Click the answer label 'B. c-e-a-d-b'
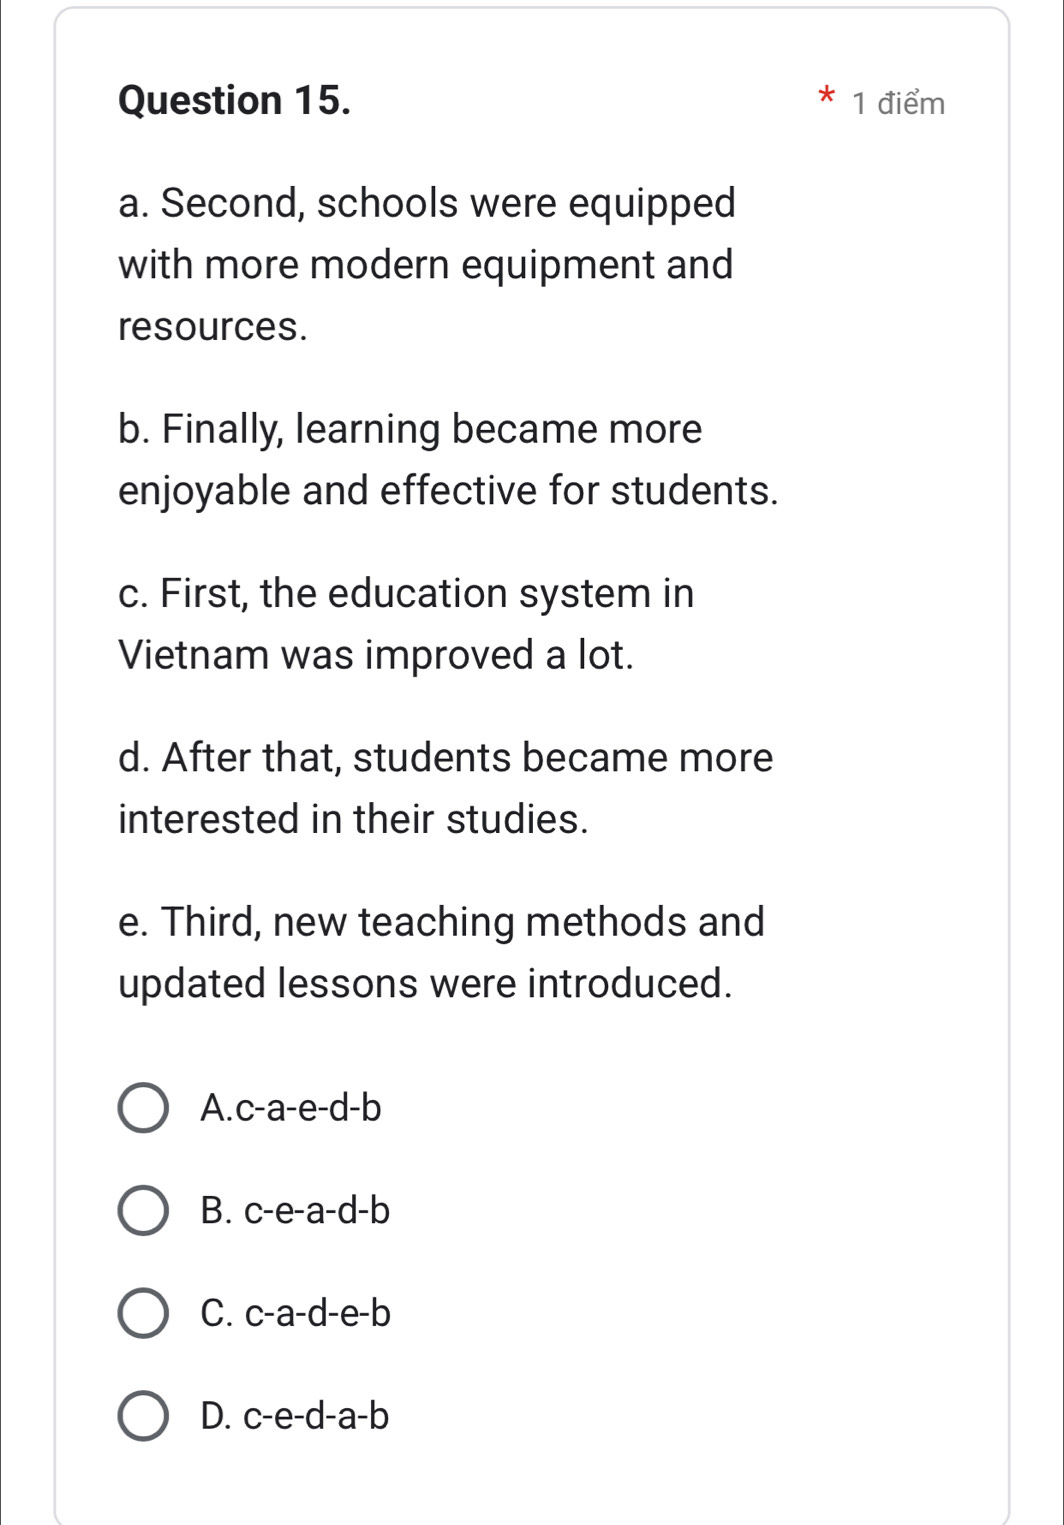Screen dimensions: 1064x1525 295,1211
